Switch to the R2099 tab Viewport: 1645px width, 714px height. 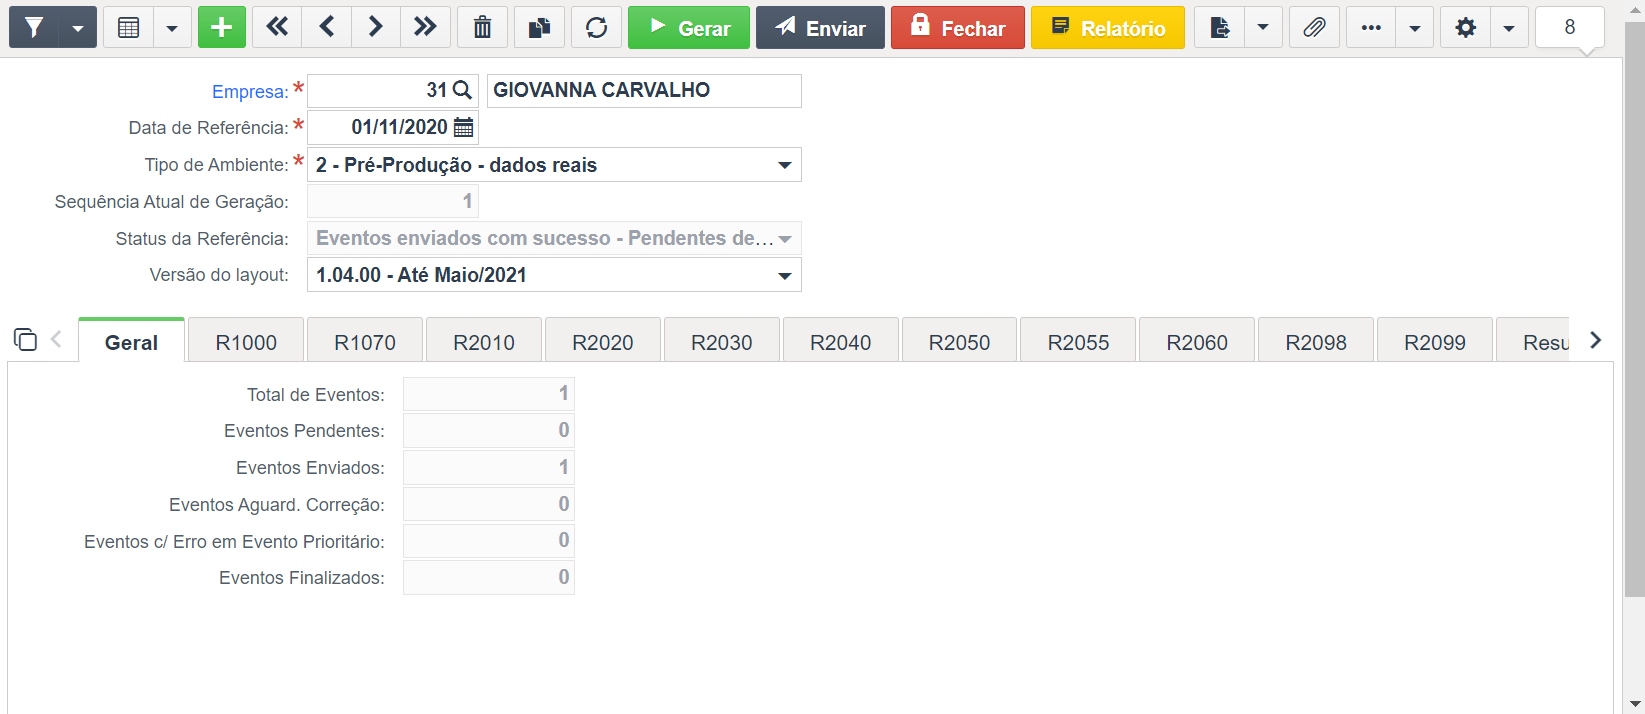[1435, 342]
